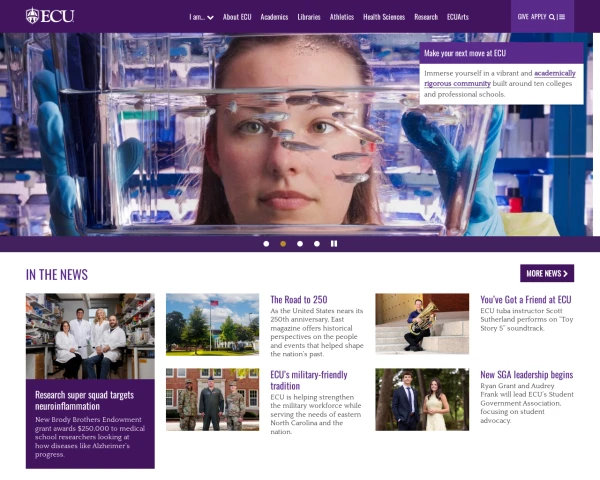
Task: Click the tuba player photo thumbnail
Action: click(x=422, y=324)
